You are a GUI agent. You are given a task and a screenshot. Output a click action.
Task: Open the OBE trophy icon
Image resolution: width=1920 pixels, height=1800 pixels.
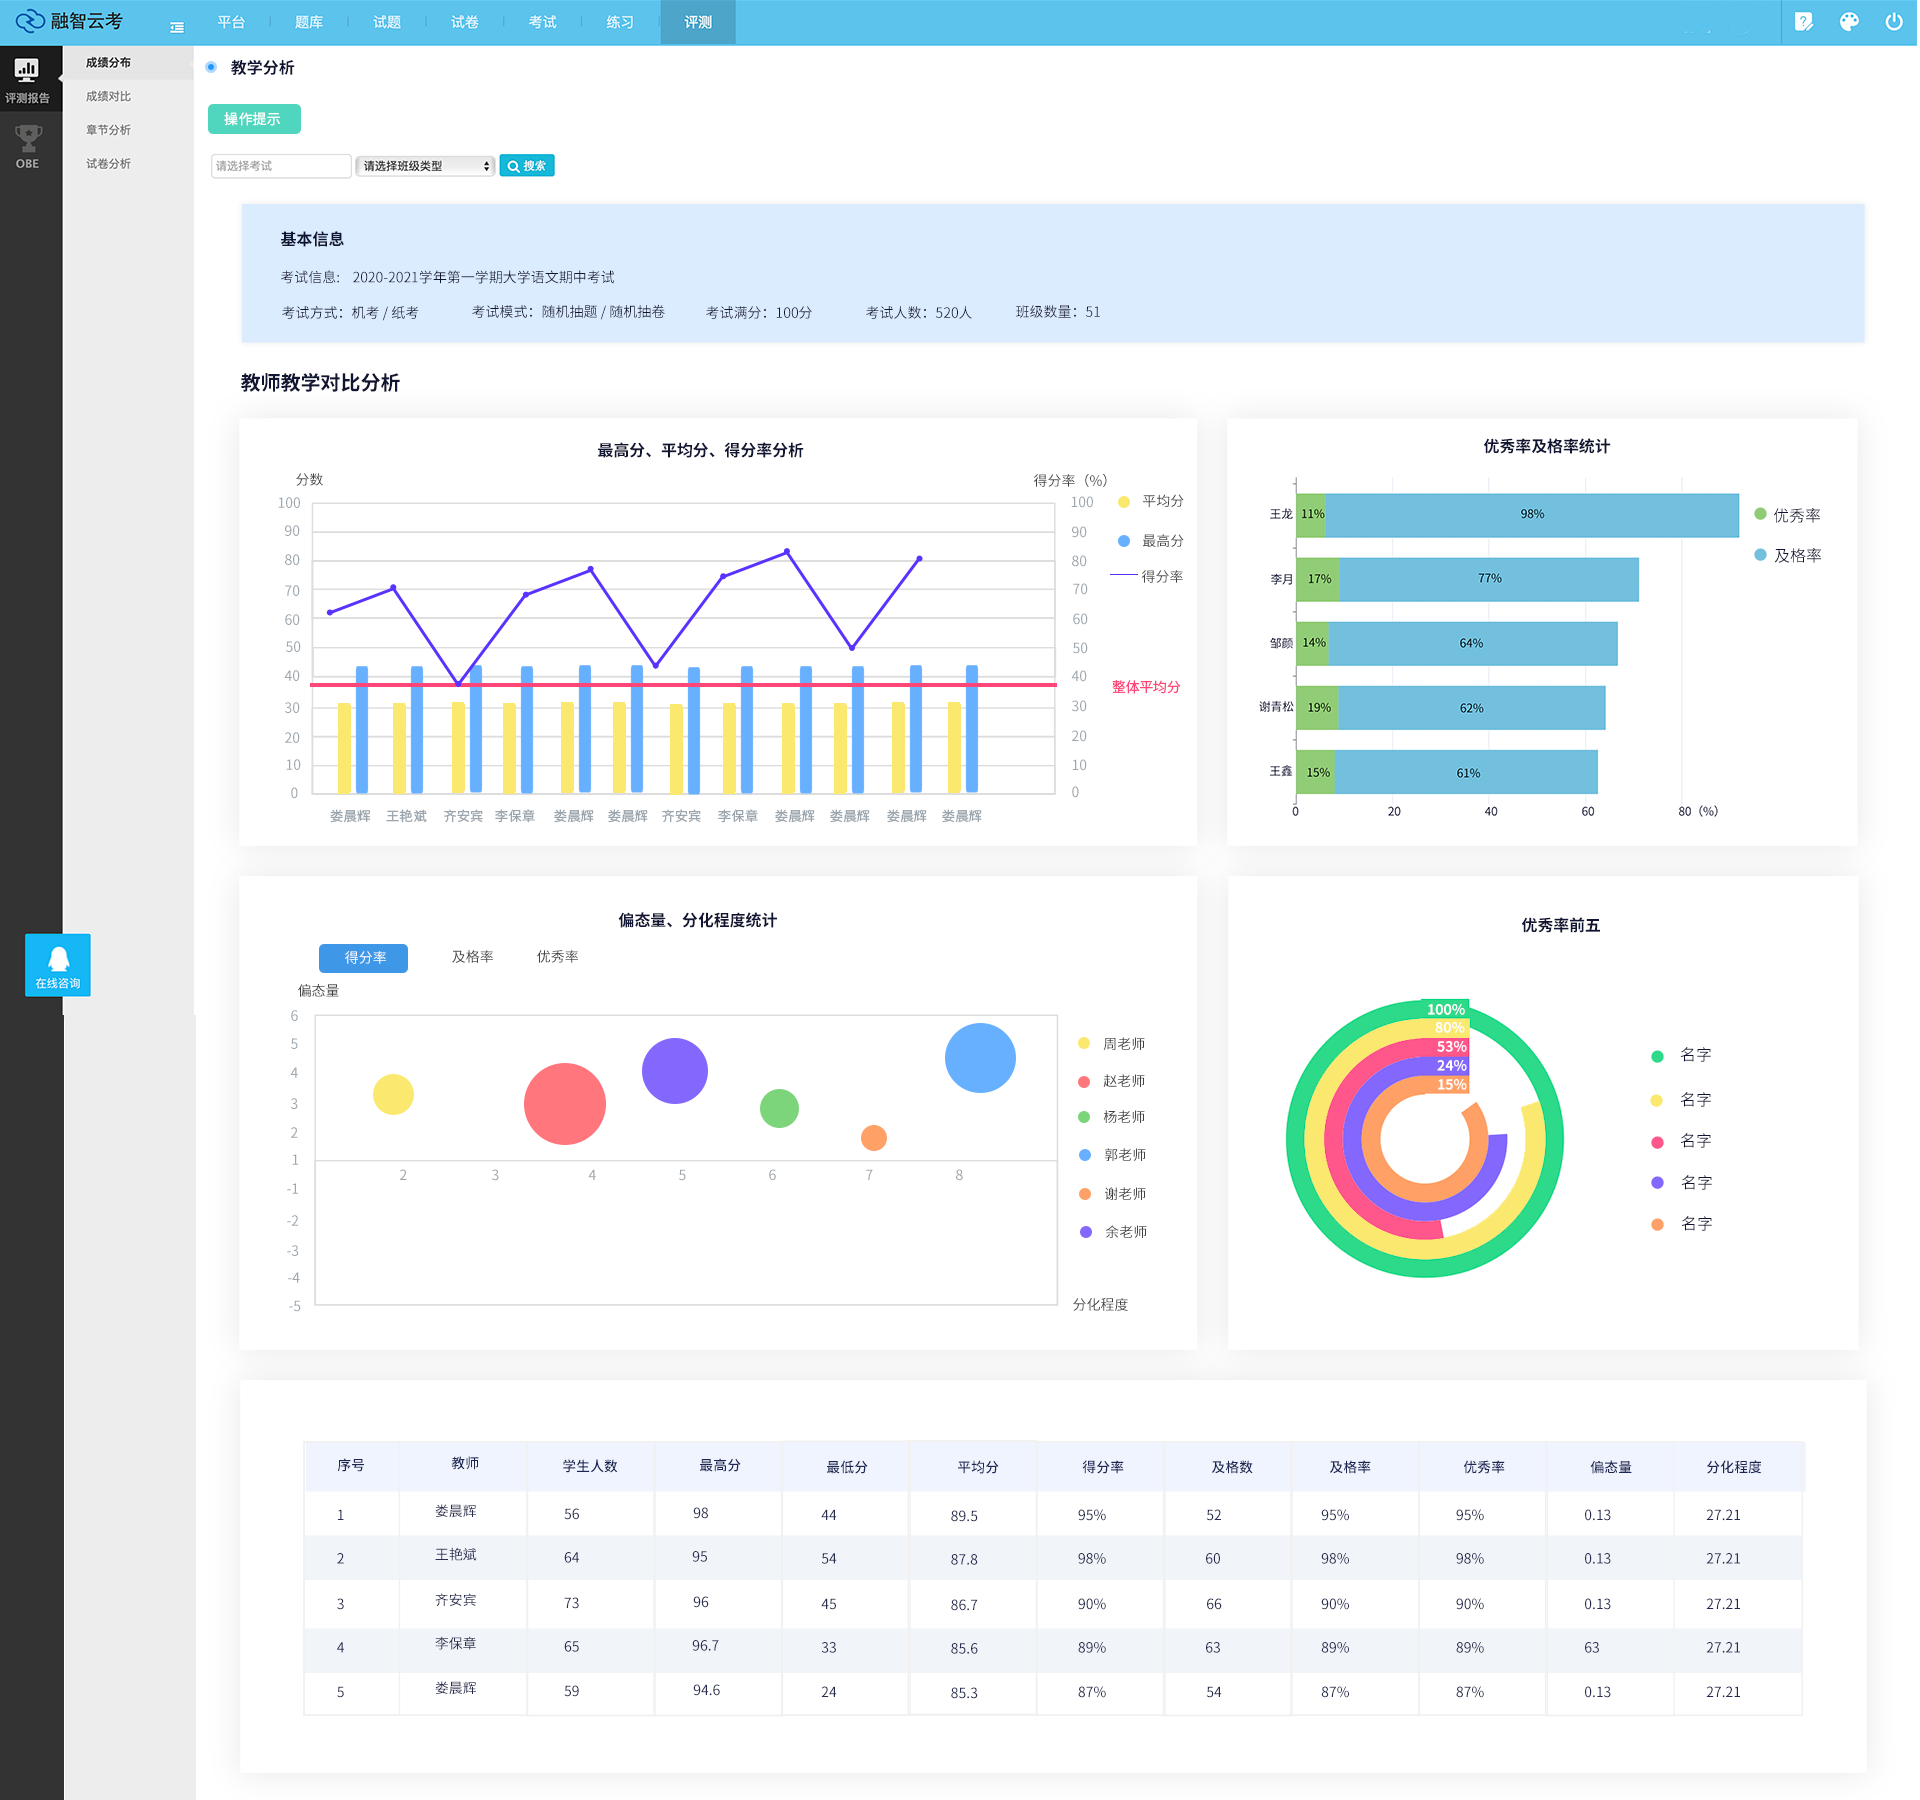pos(27,146)
